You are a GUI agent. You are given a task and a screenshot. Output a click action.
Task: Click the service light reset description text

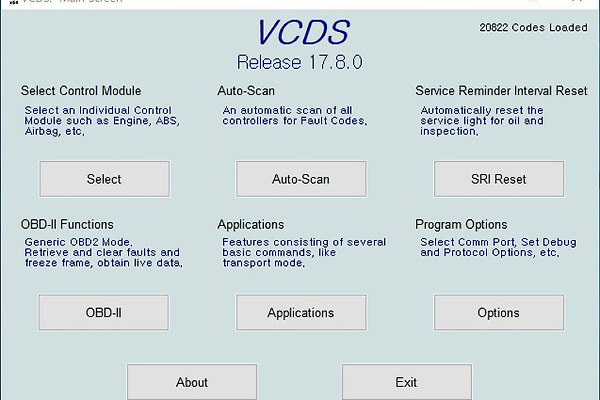[x=482, y=120]
